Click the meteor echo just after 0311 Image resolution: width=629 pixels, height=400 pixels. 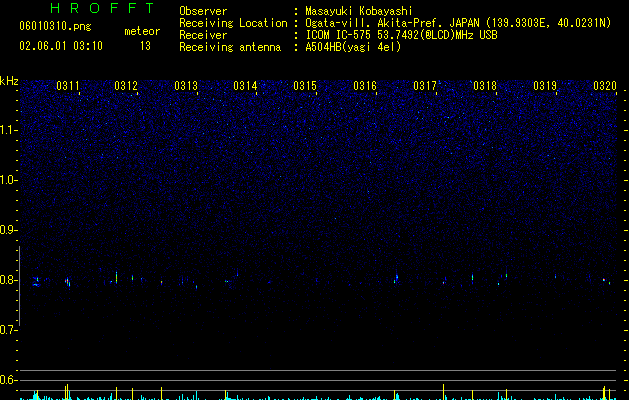(67, 282)
